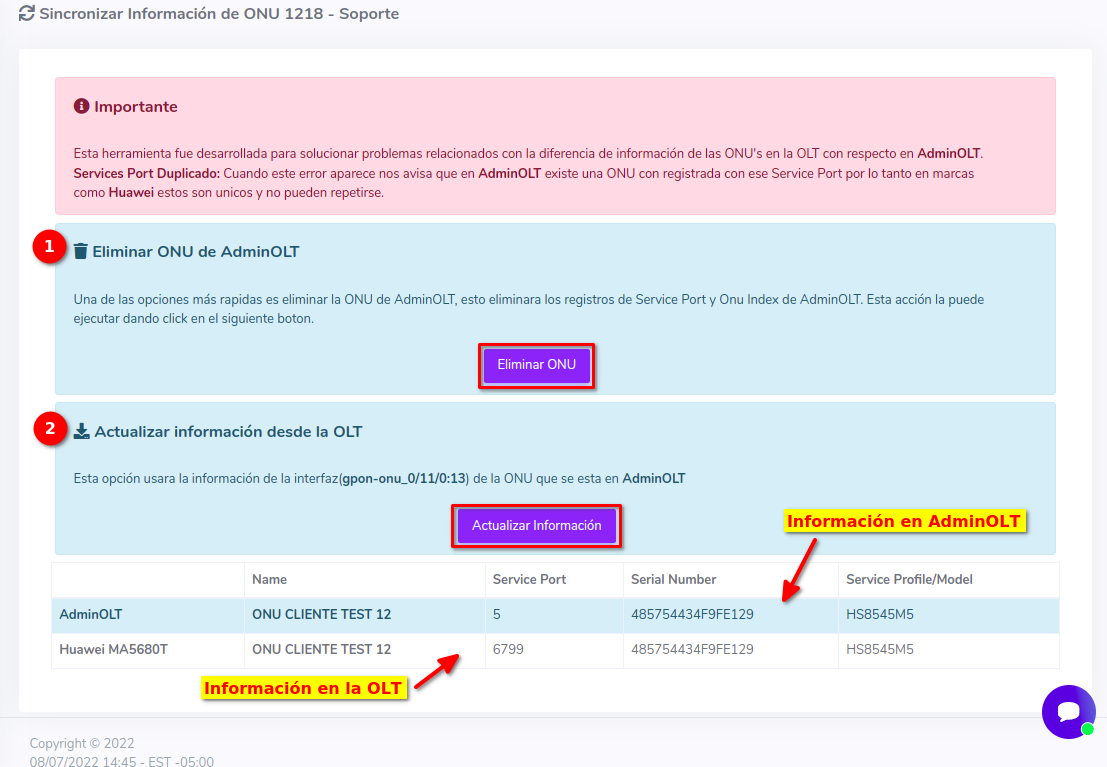
Task: Click the yellow Información en AdminOLT label
Action: [904, 521]
